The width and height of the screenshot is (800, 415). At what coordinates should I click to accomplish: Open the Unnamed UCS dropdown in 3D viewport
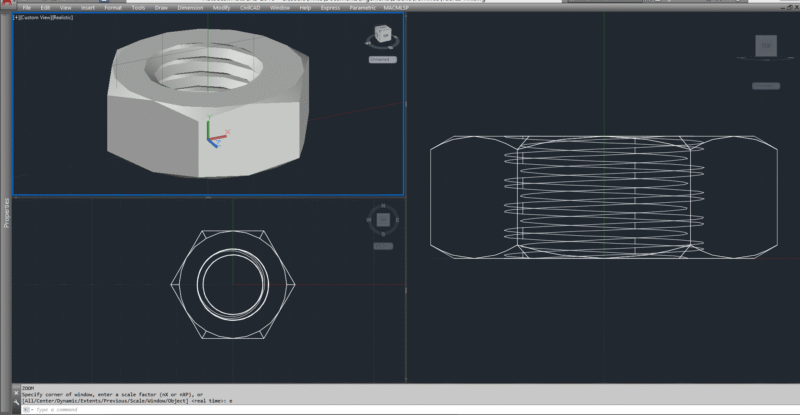pyautogui.click(x=383, y=60)
